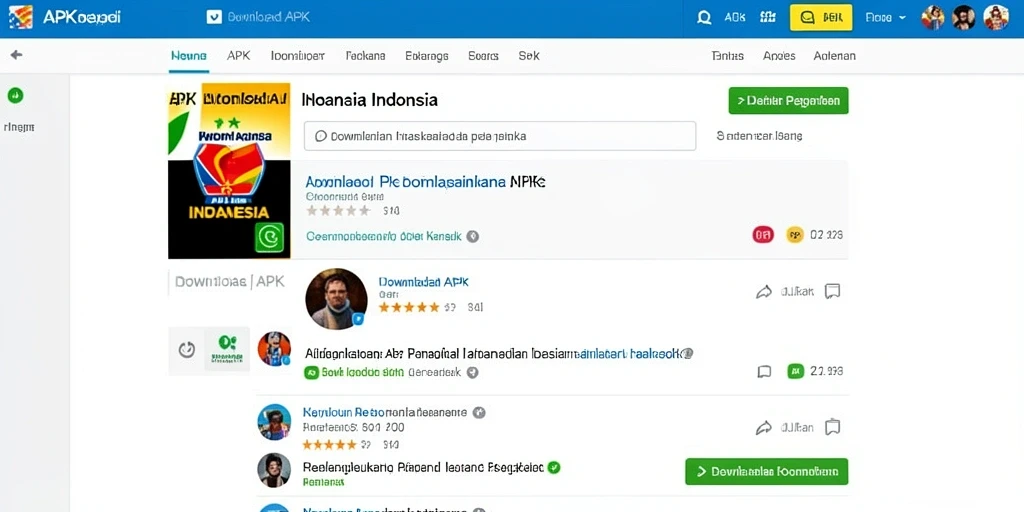Toggle checkbox beside Download APK header
The image size is (1024, 512).
click(214, 18)
